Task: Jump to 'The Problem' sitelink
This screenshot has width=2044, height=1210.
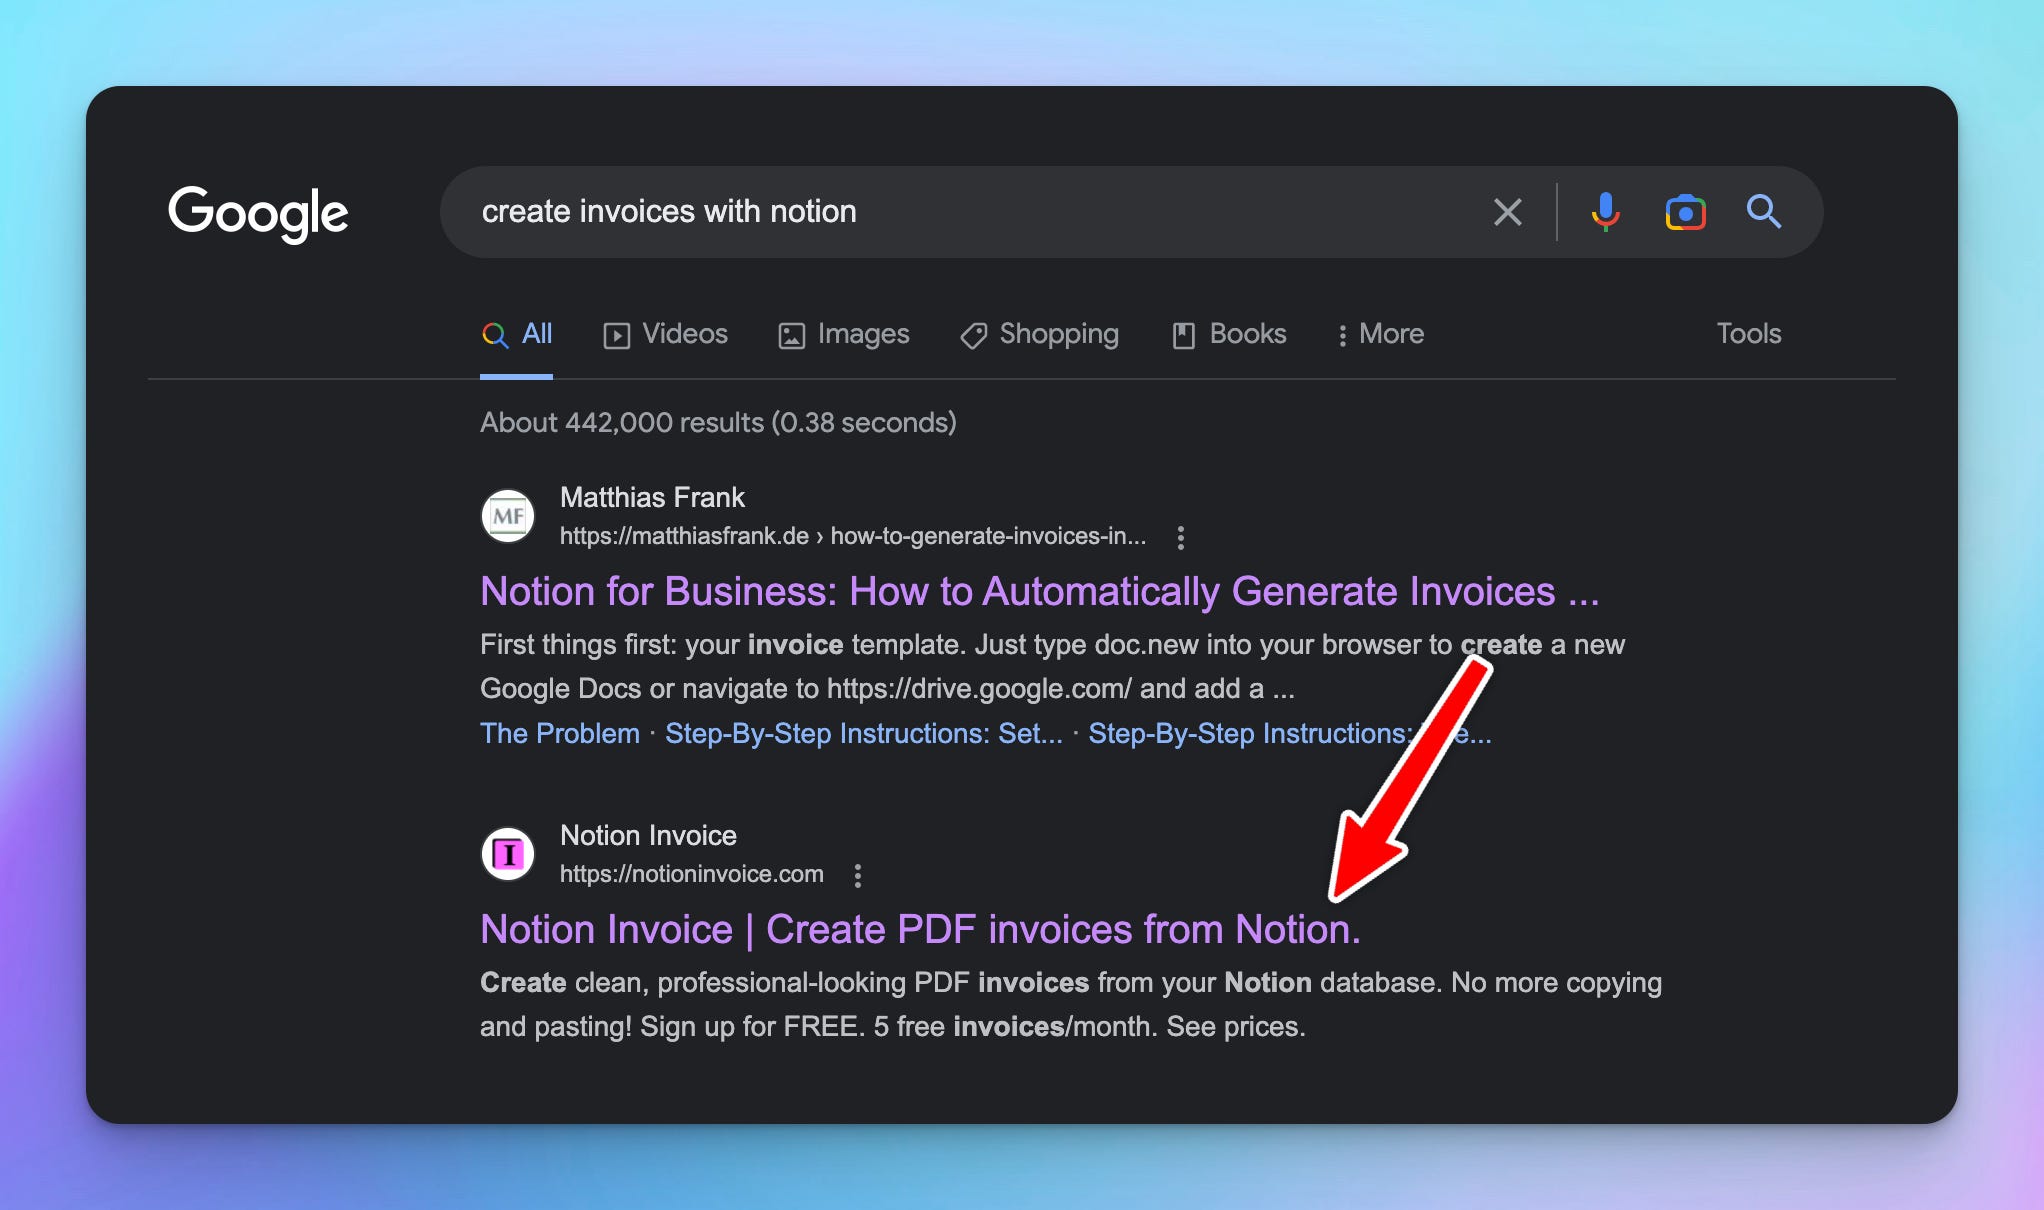Action: point(560,733)
